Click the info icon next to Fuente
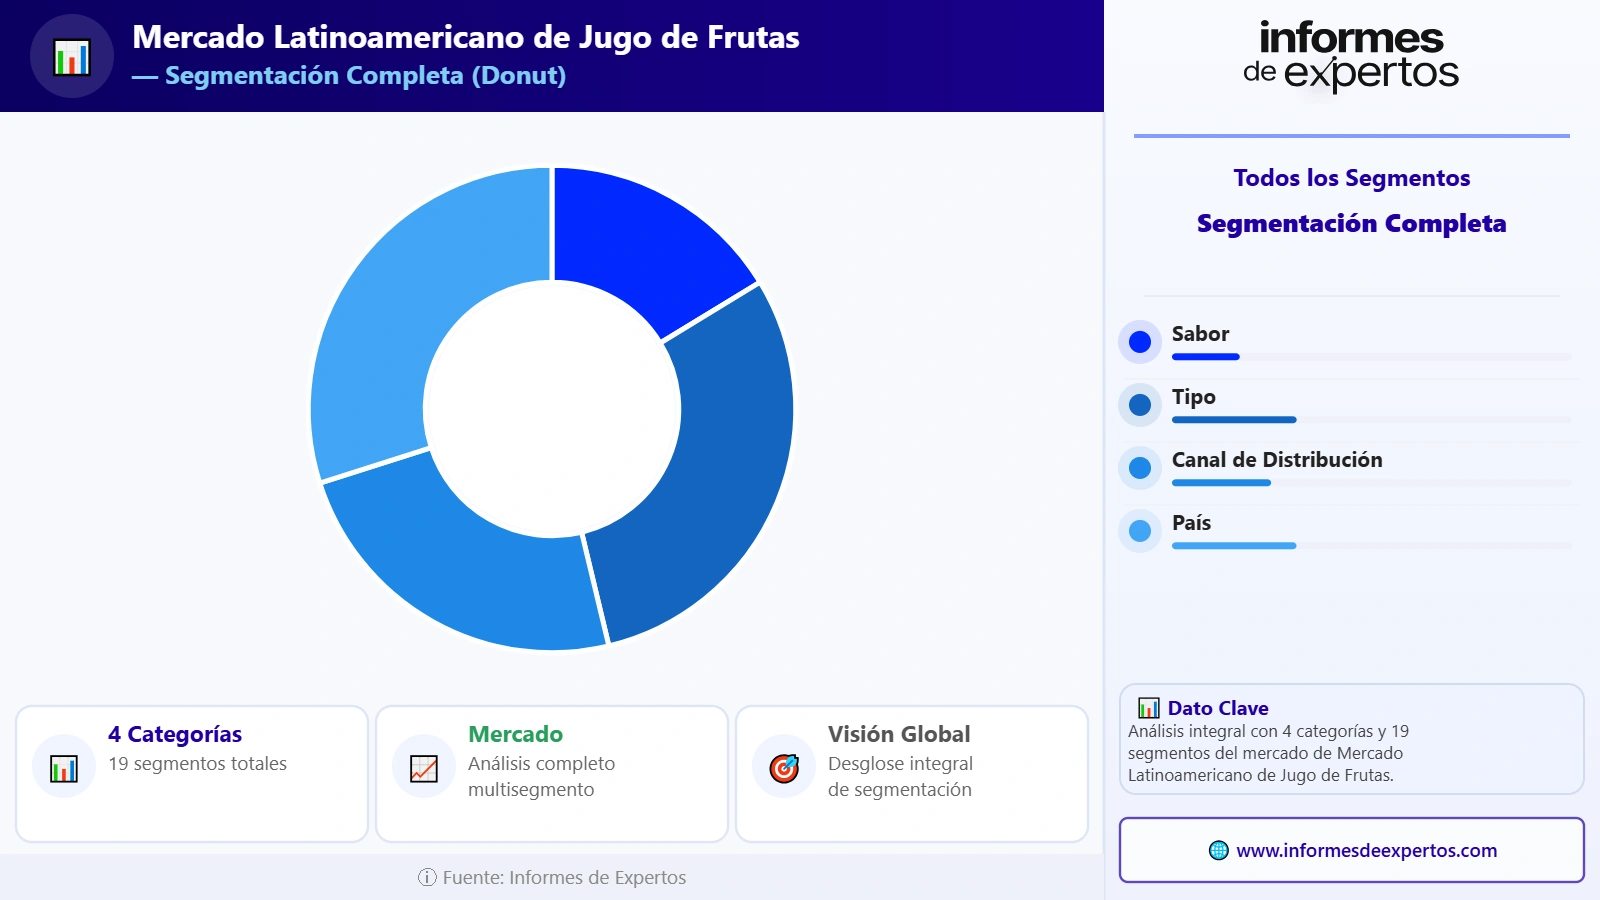Viewport: 1600px width, 900px height. 427,877
